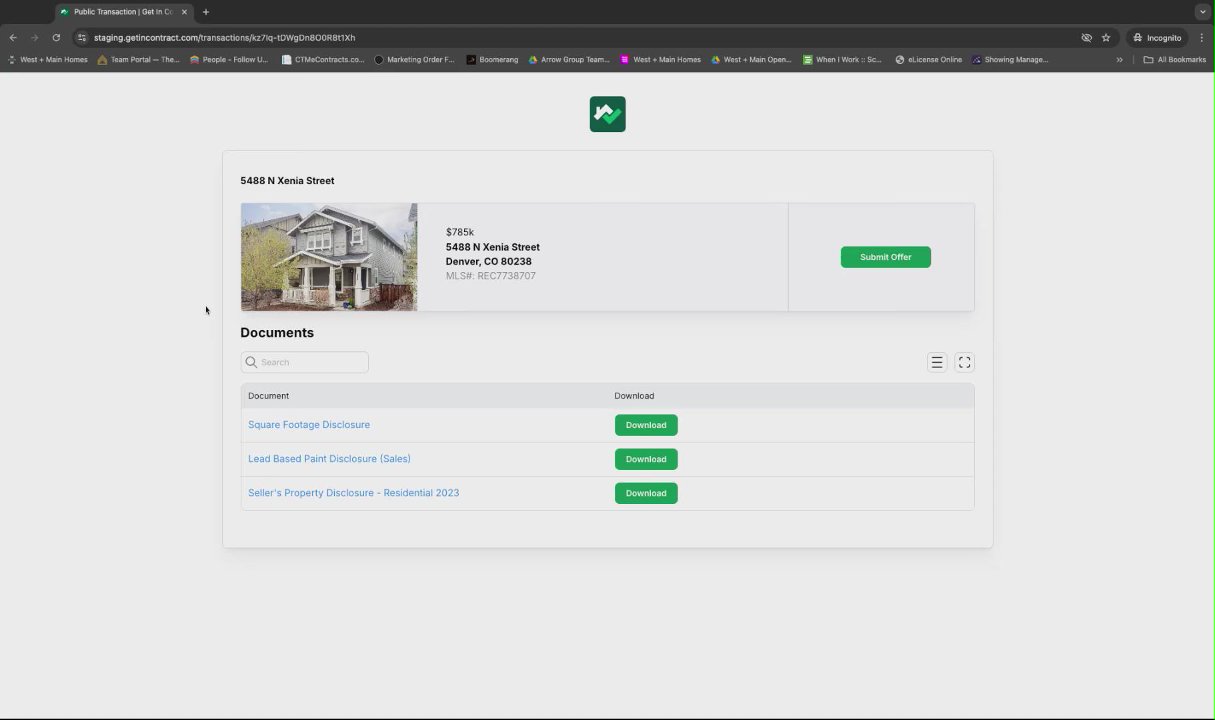The width and height of the screenshot is (1215, 720).
Task: Click the Incognito profile button
Action: pos(1157,38)
